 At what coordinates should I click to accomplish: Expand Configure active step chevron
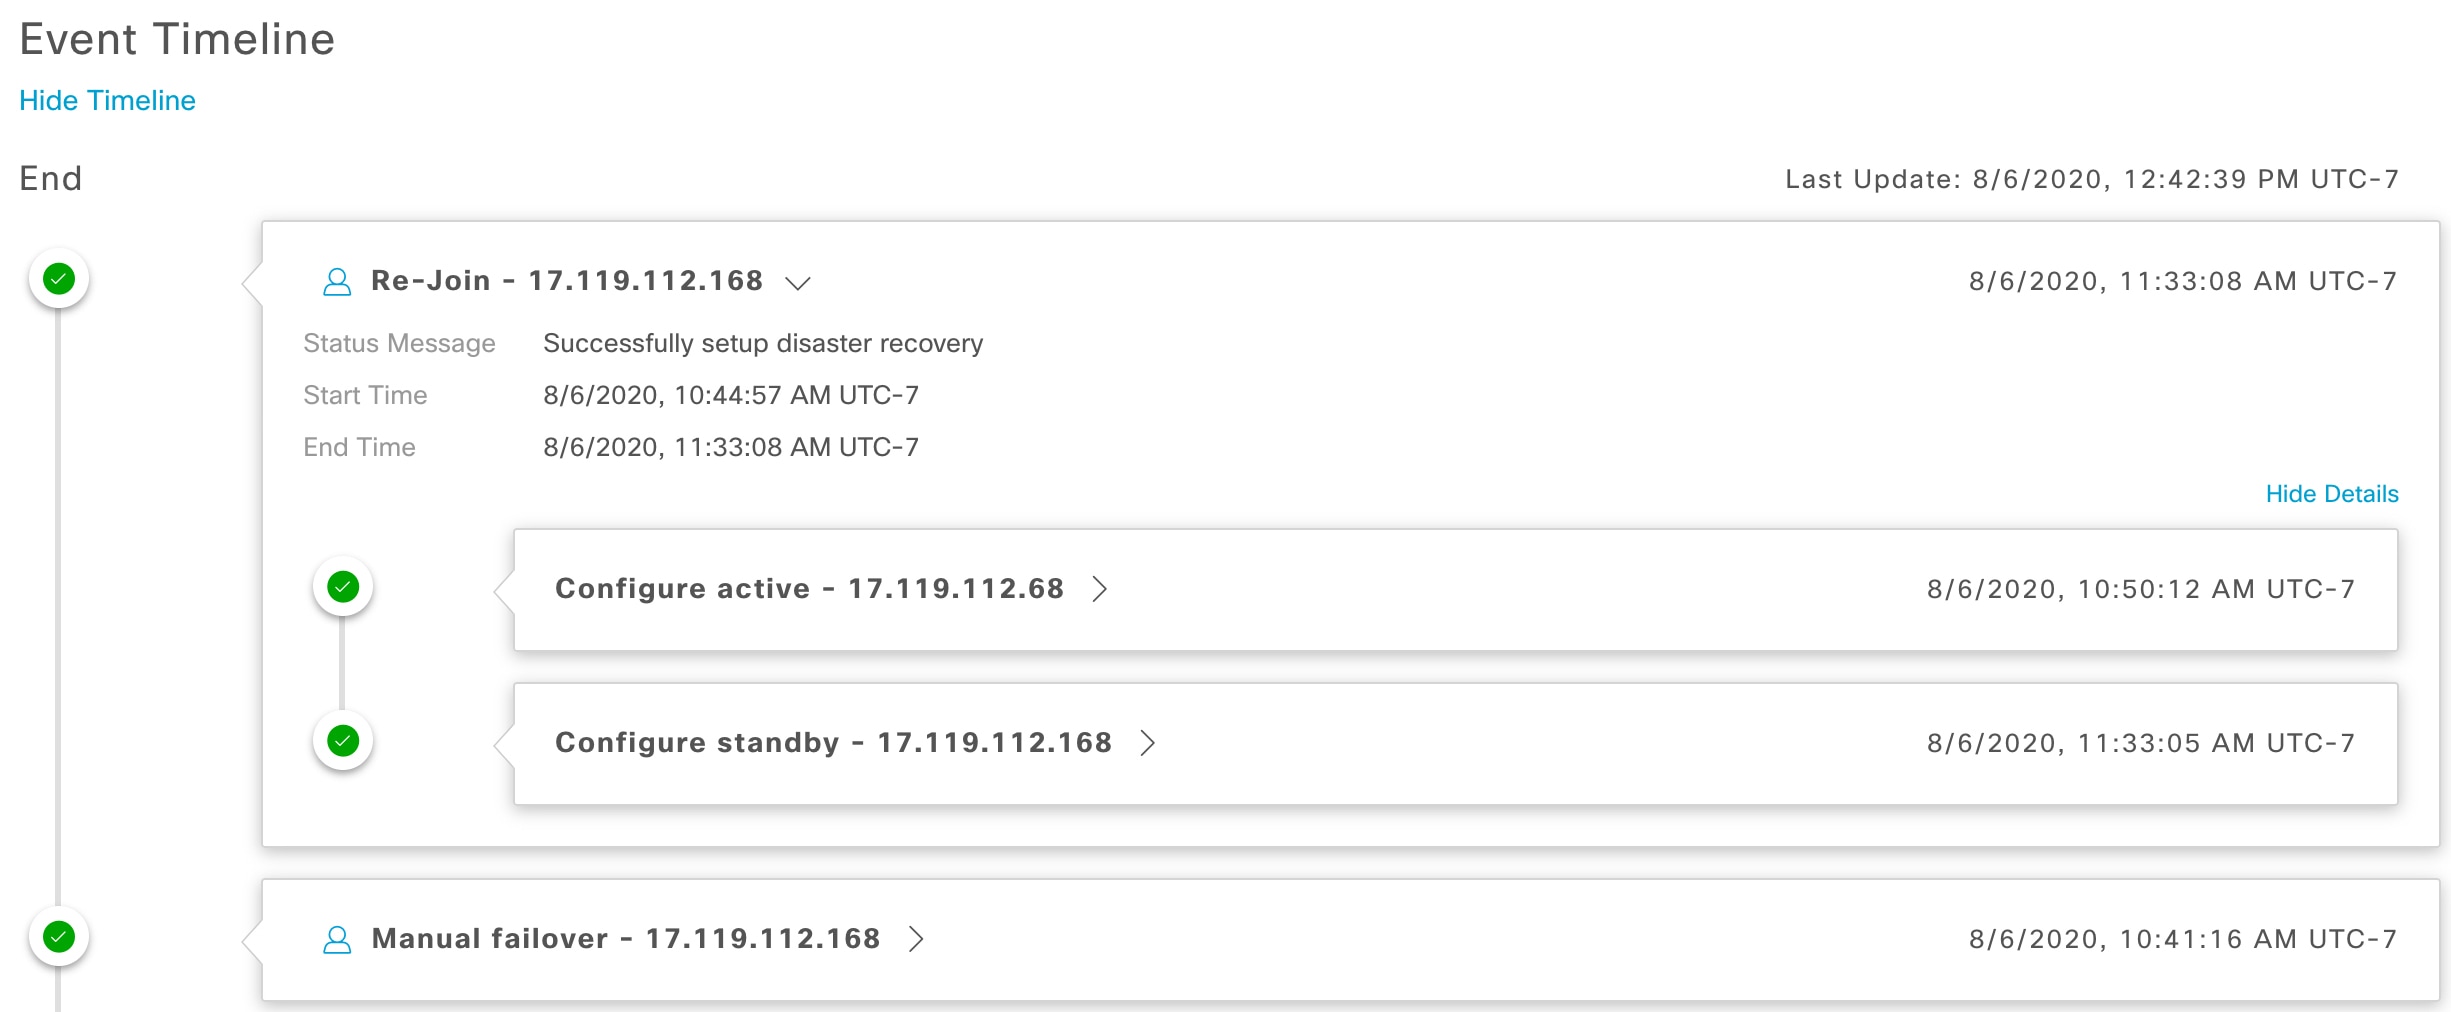coord(1099,589)
